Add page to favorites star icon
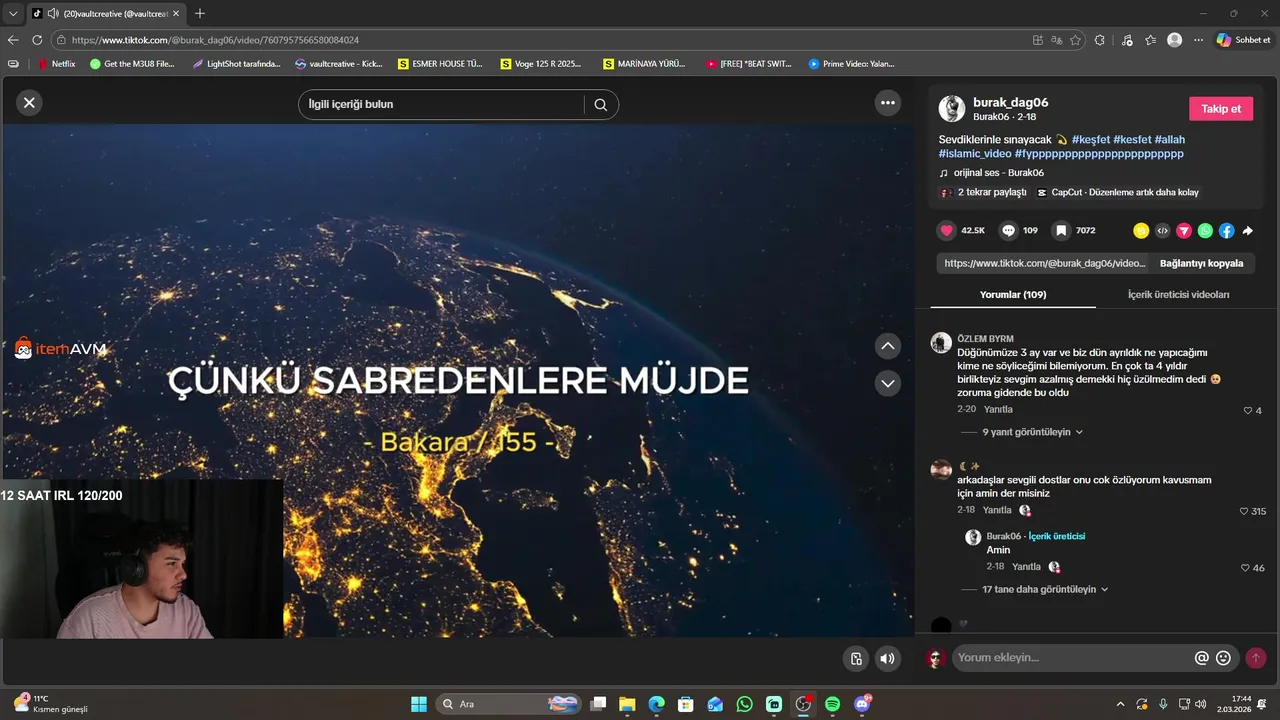This screenshot has height=720, width=1280. (x=1075, y=40)
